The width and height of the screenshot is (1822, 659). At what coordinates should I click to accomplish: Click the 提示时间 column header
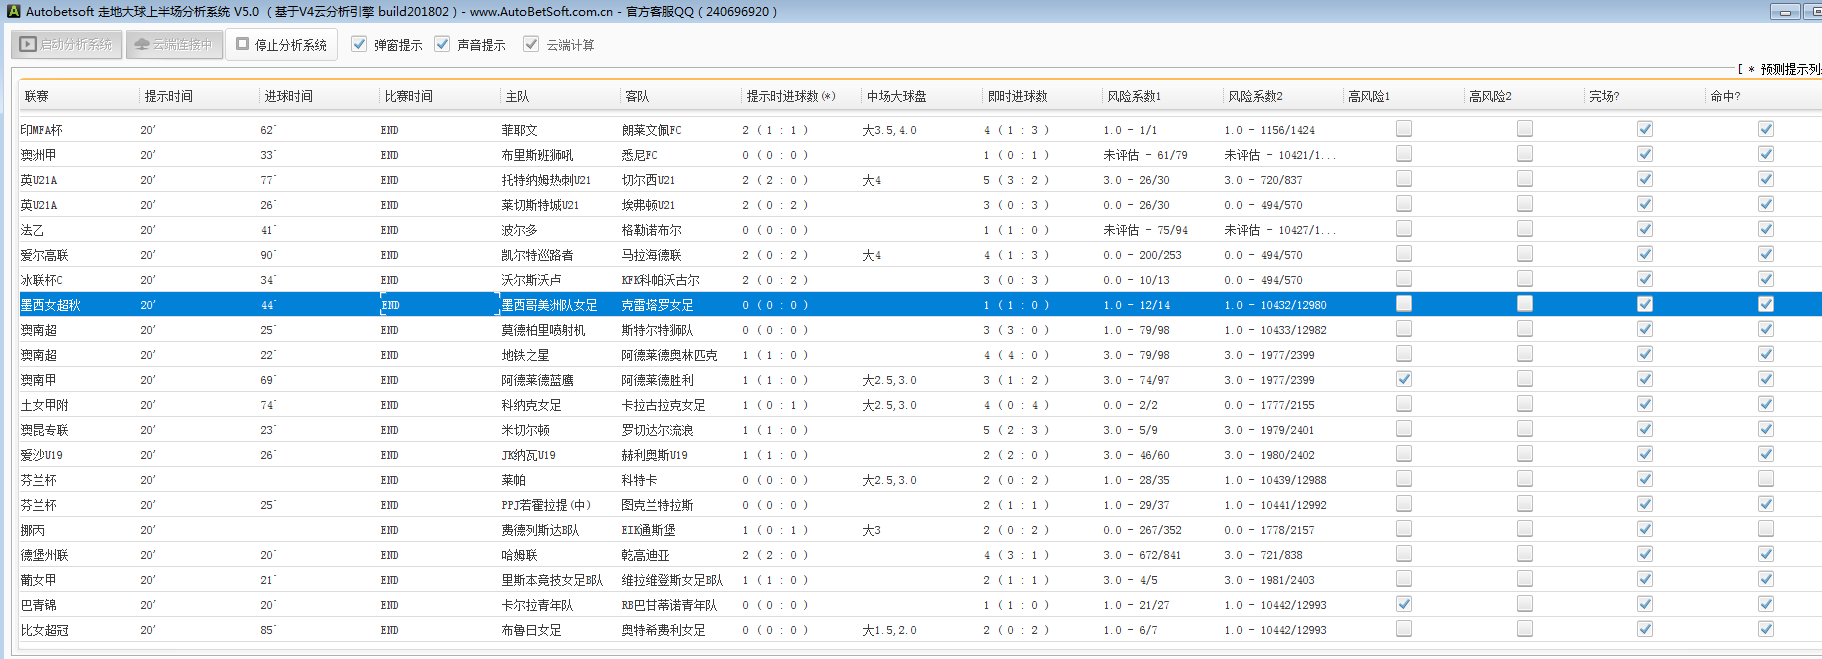pos(168,96)
